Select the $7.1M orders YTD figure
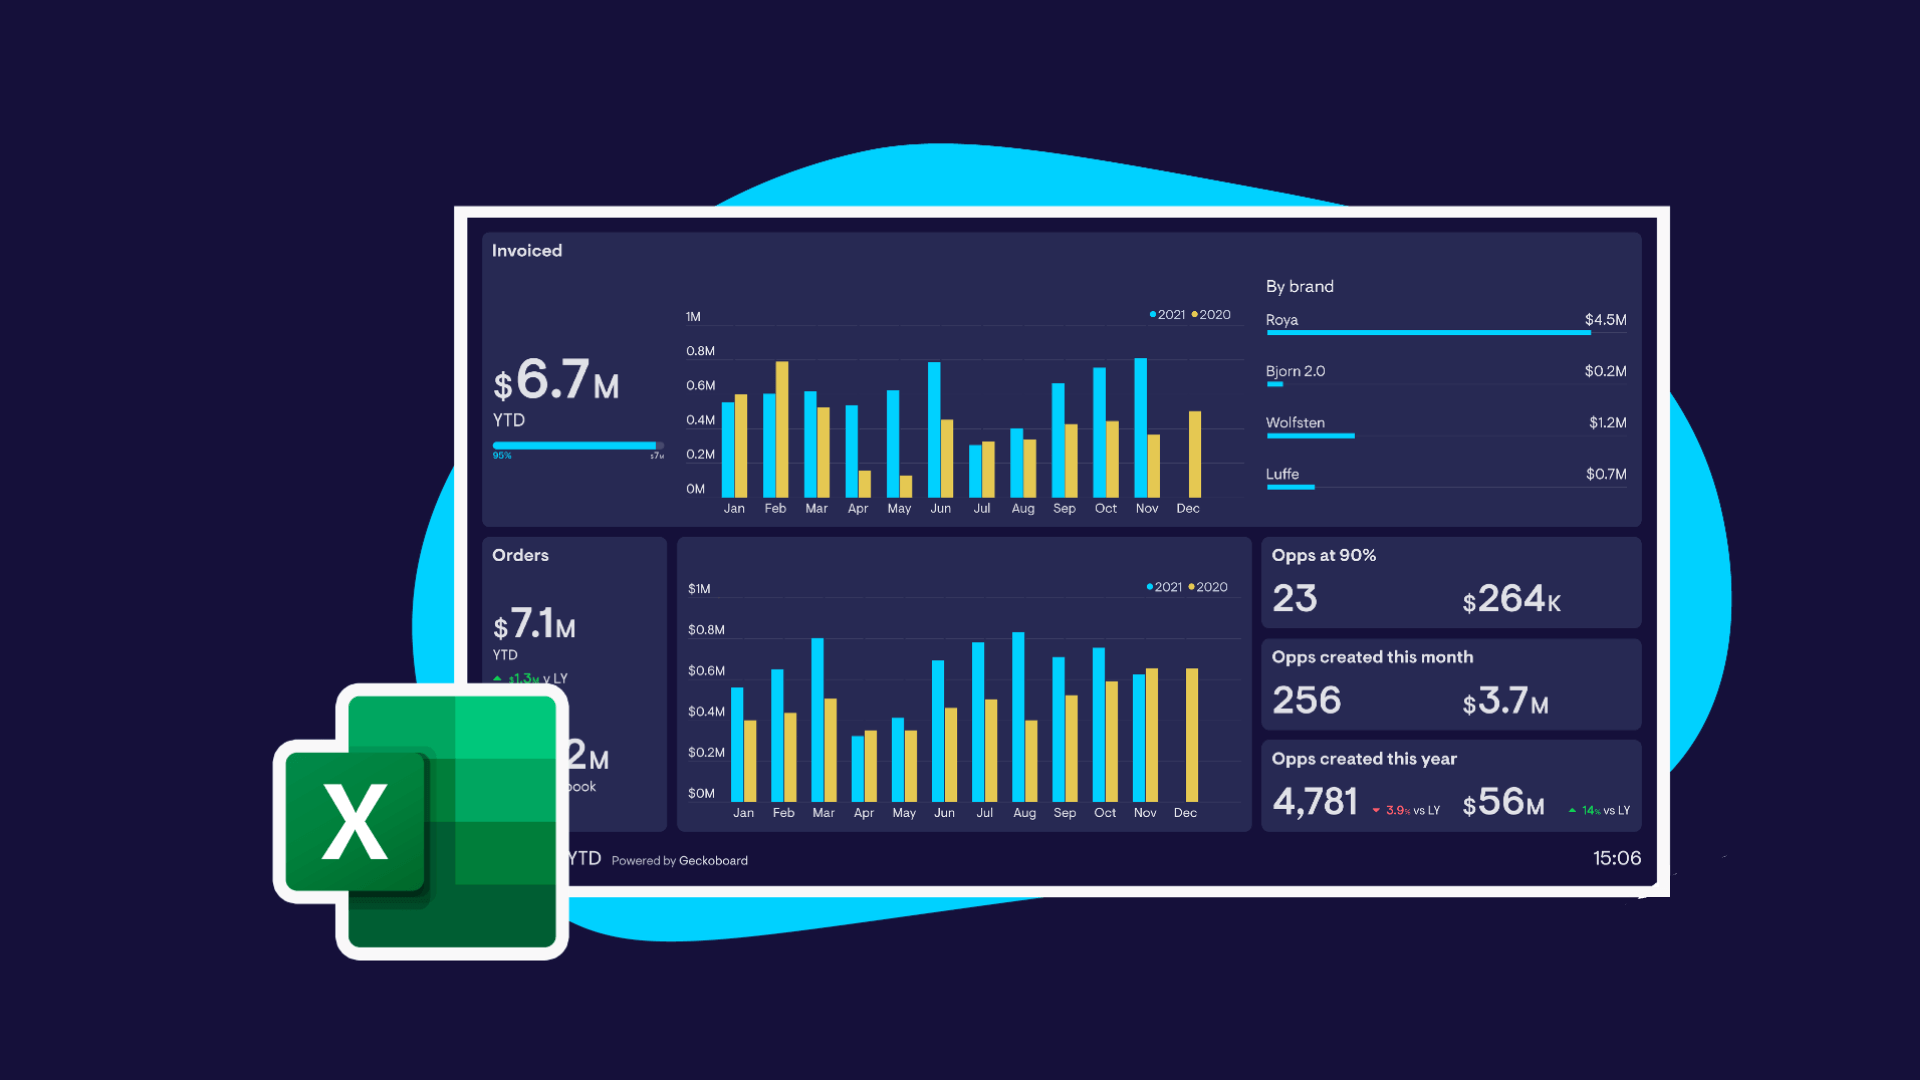1920x1080 pixels. [534, 624]
